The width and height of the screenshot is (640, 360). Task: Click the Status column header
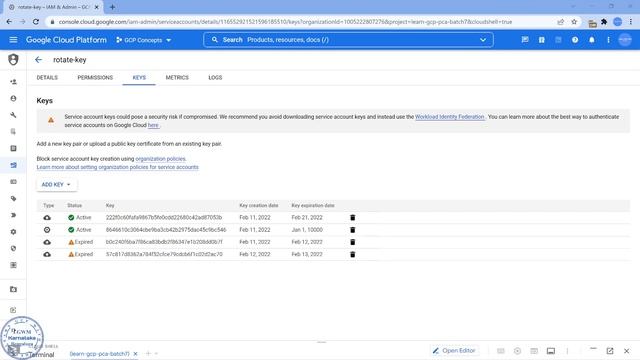coord(75,205)
